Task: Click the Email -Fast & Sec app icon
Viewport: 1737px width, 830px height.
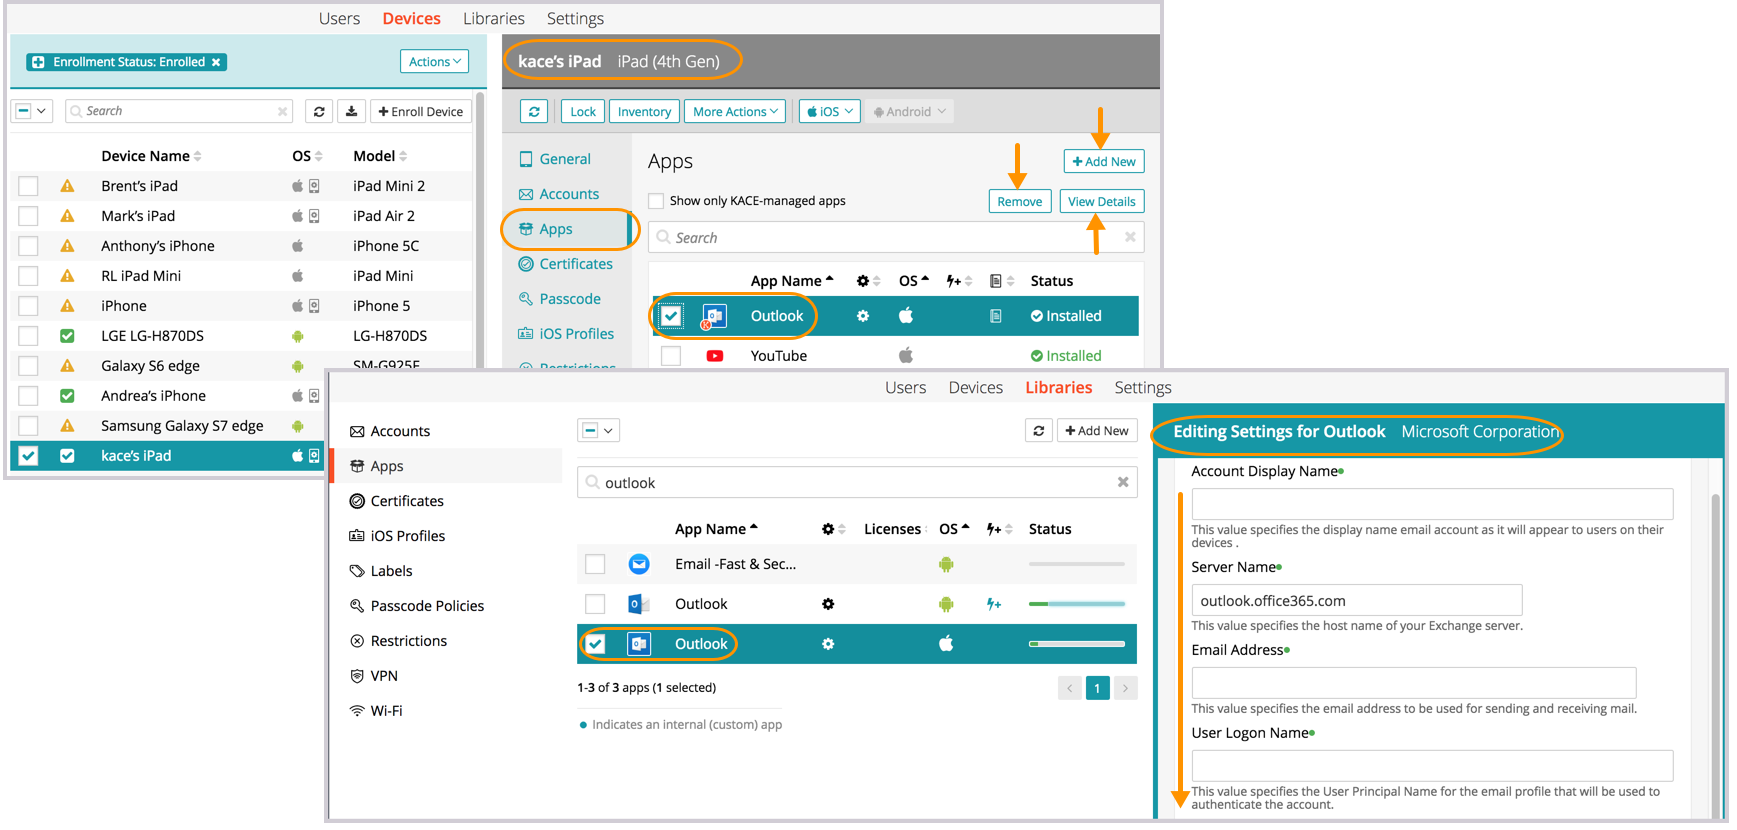Action: (x=639, y=564)
